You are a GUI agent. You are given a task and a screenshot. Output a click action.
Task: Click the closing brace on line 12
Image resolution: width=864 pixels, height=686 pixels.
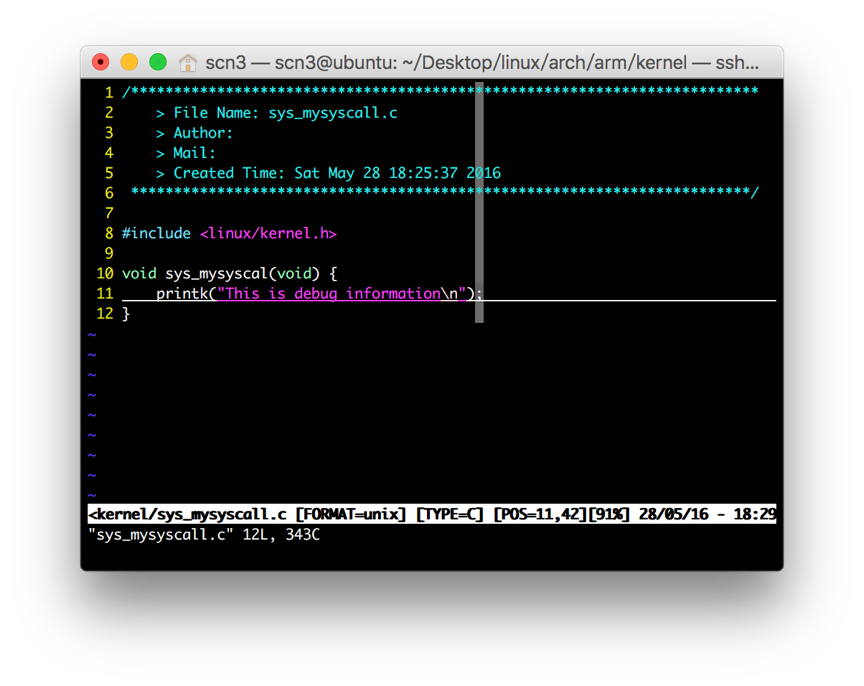(x=126, y=314)
